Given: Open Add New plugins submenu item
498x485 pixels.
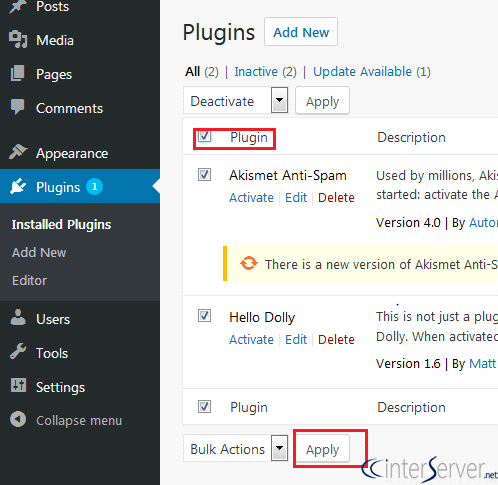Looking at the screenshot, I should click(39, 253).
